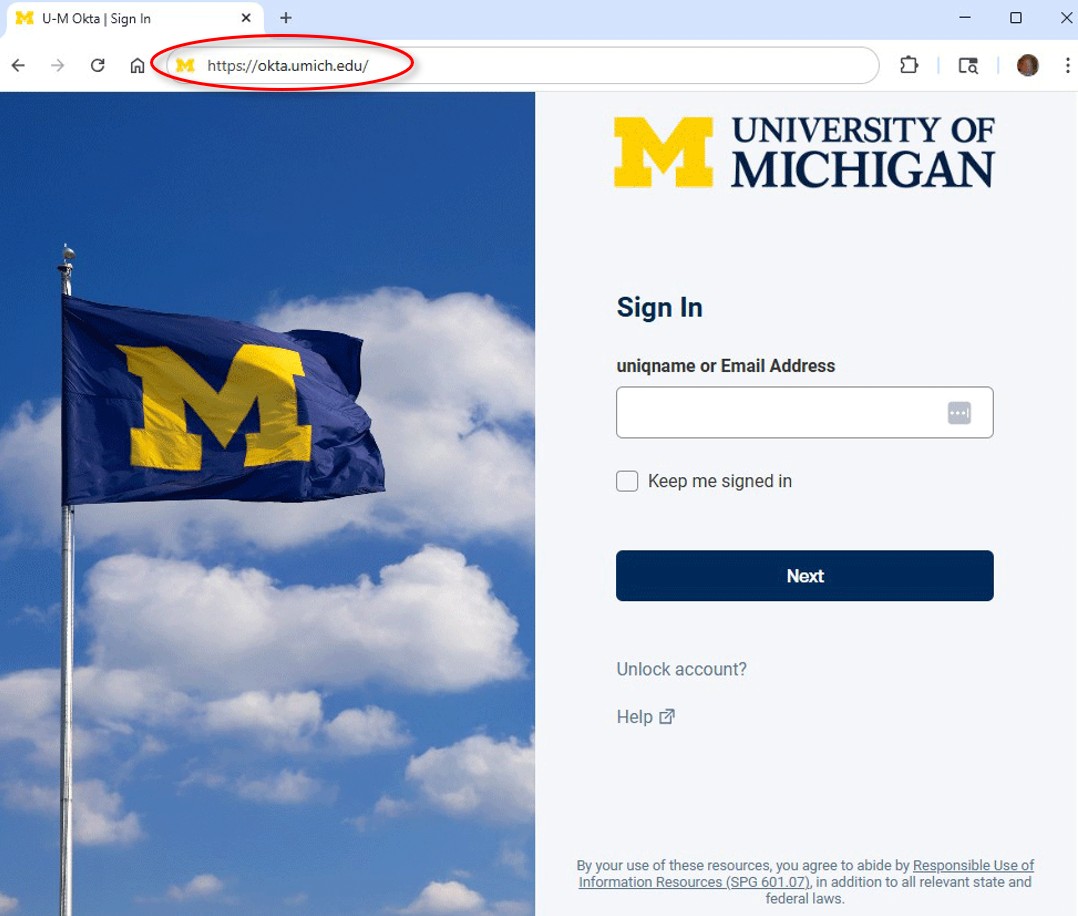Click the Next button
The width and height of the screenshot is (1078, 916).
click(804, 576)
